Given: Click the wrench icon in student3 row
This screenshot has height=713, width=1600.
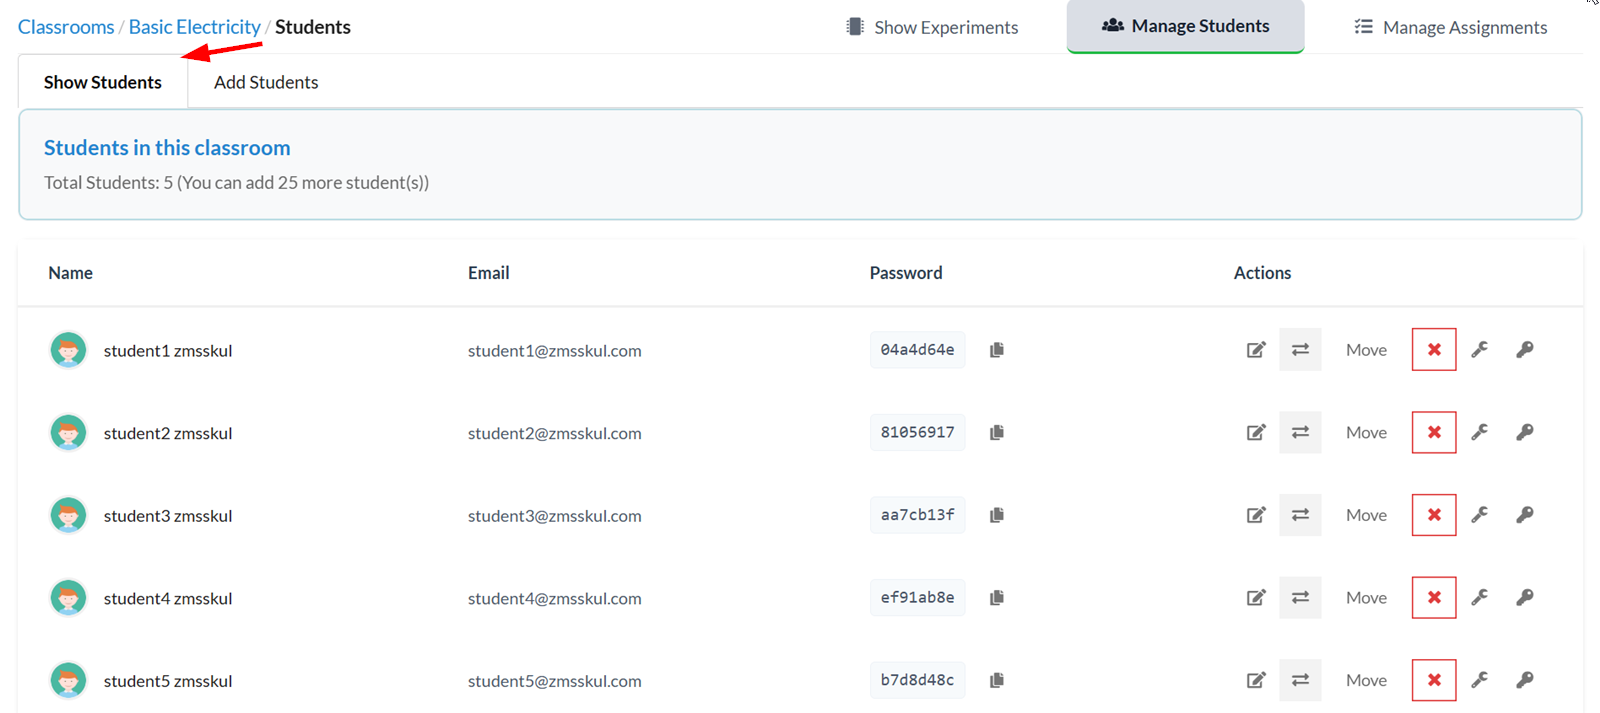Looking at the screenshot, I should pos(1480,515).
